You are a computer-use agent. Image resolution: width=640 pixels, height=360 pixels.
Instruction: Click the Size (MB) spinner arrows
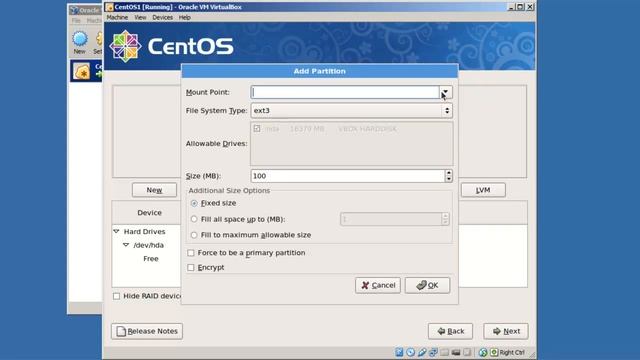[449, 176]
